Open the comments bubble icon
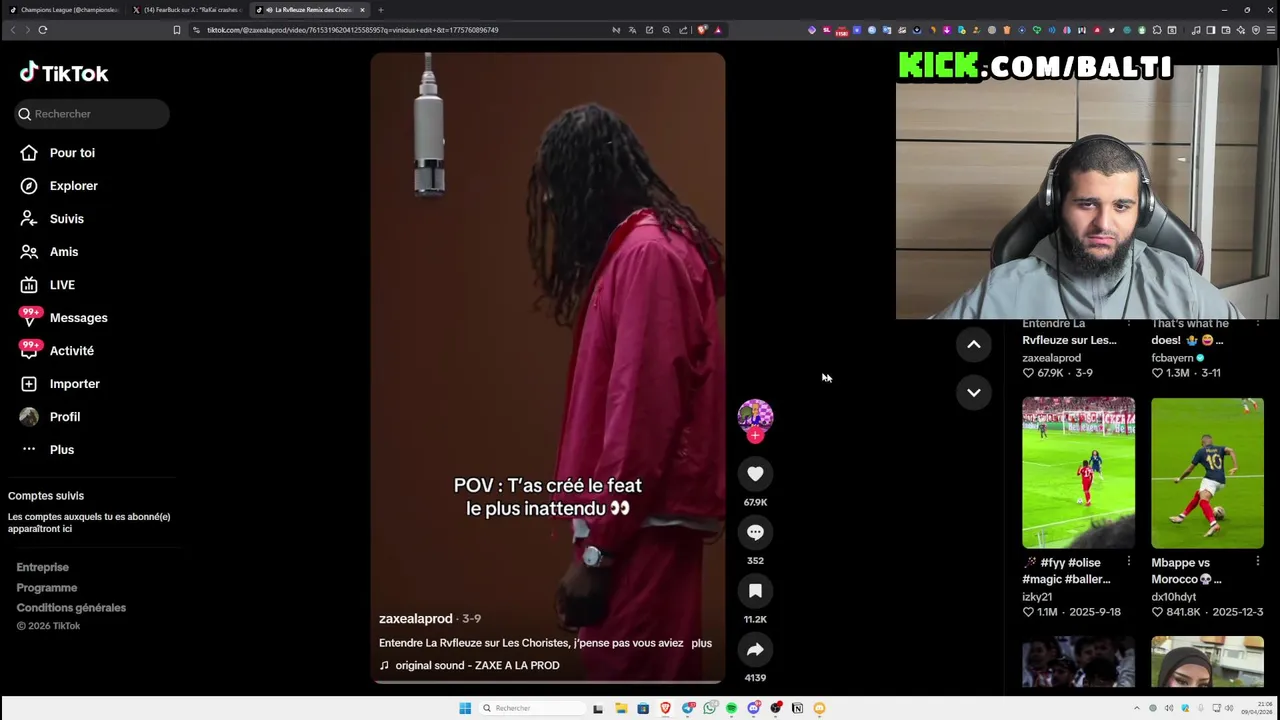1280x720 pixels. tap(755, 532)
